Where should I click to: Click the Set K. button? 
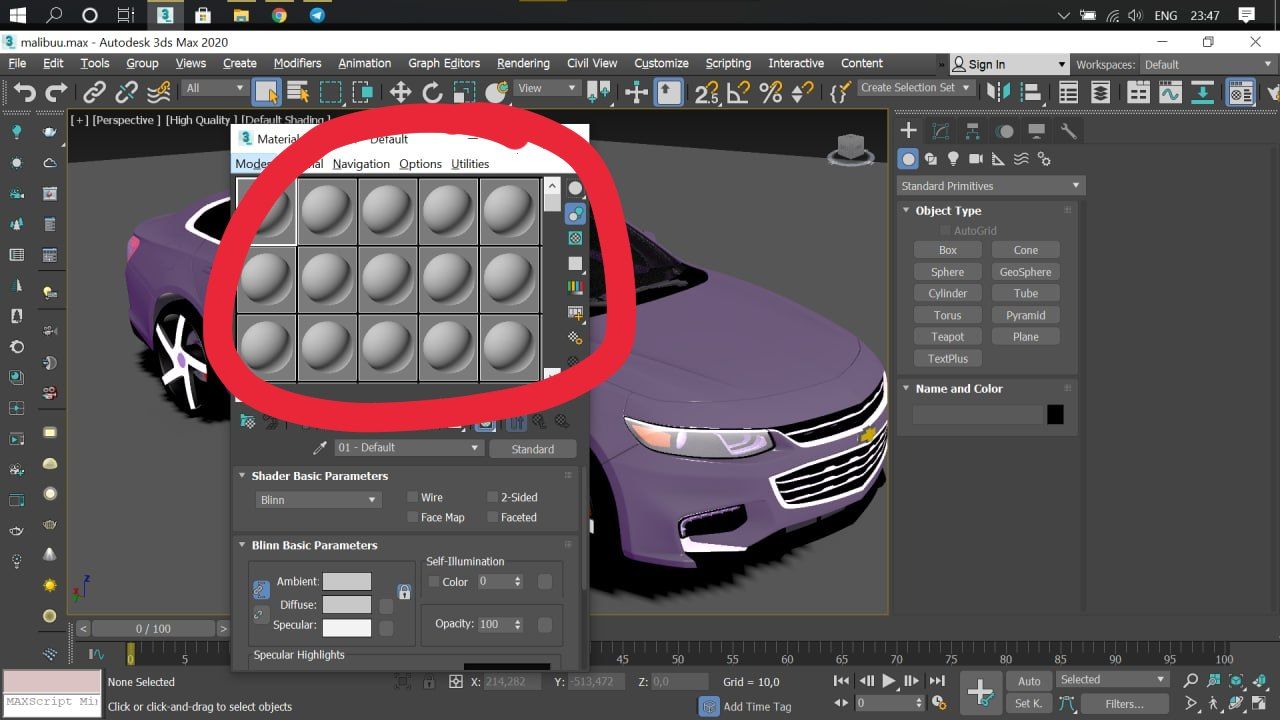coord(1029,704)
